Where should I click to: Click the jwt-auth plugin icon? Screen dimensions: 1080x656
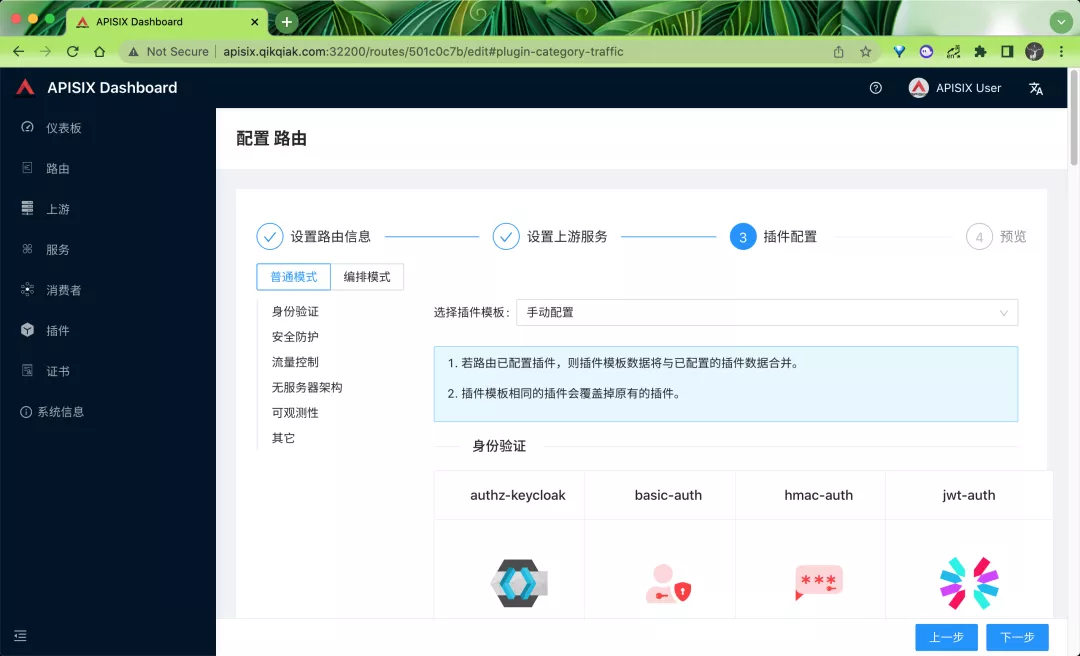(968, 583)
